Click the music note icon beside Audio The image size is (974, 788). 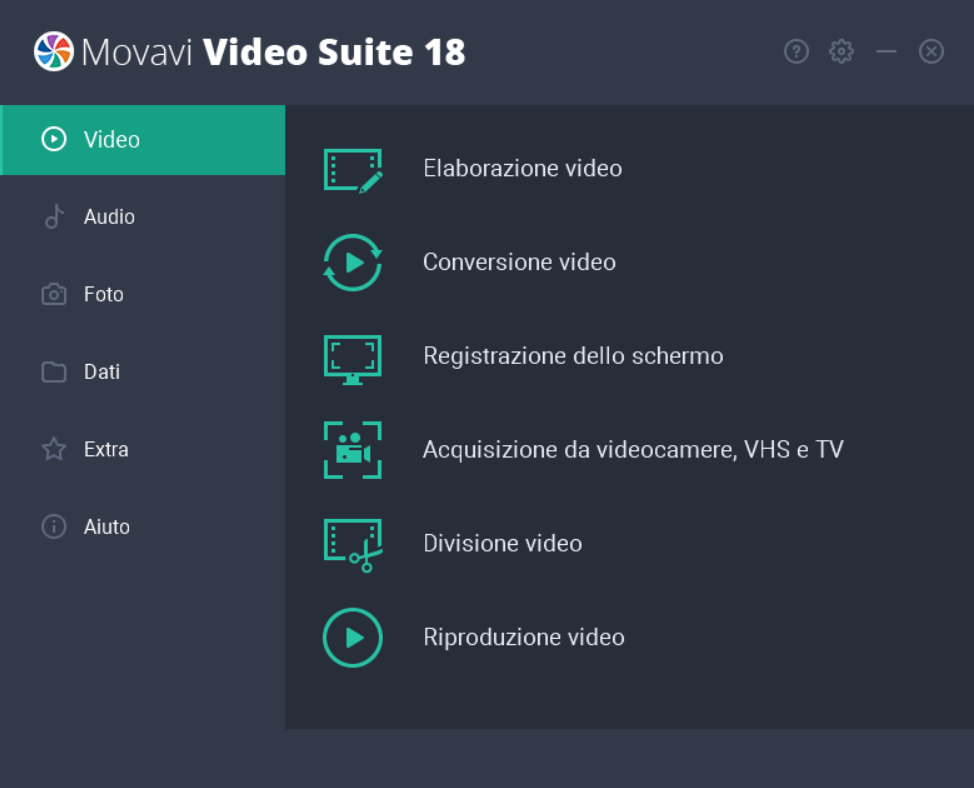(54, 217)
